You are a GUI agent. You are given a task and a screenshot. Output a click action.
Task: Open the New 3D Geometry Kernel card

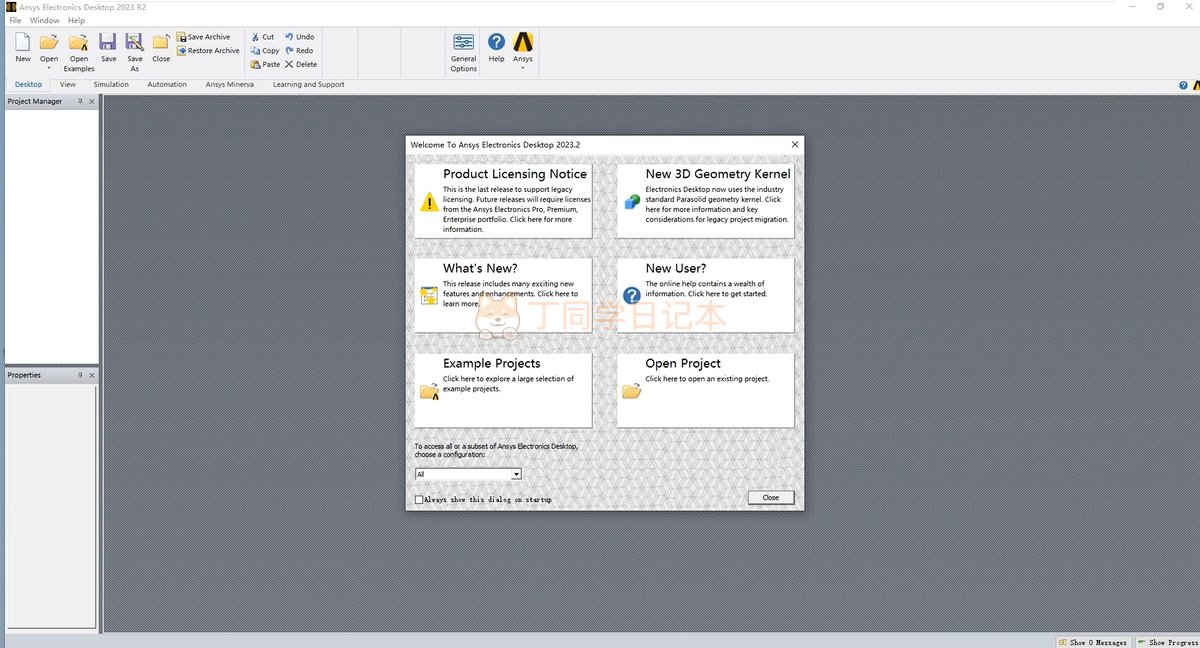point(705,201)
